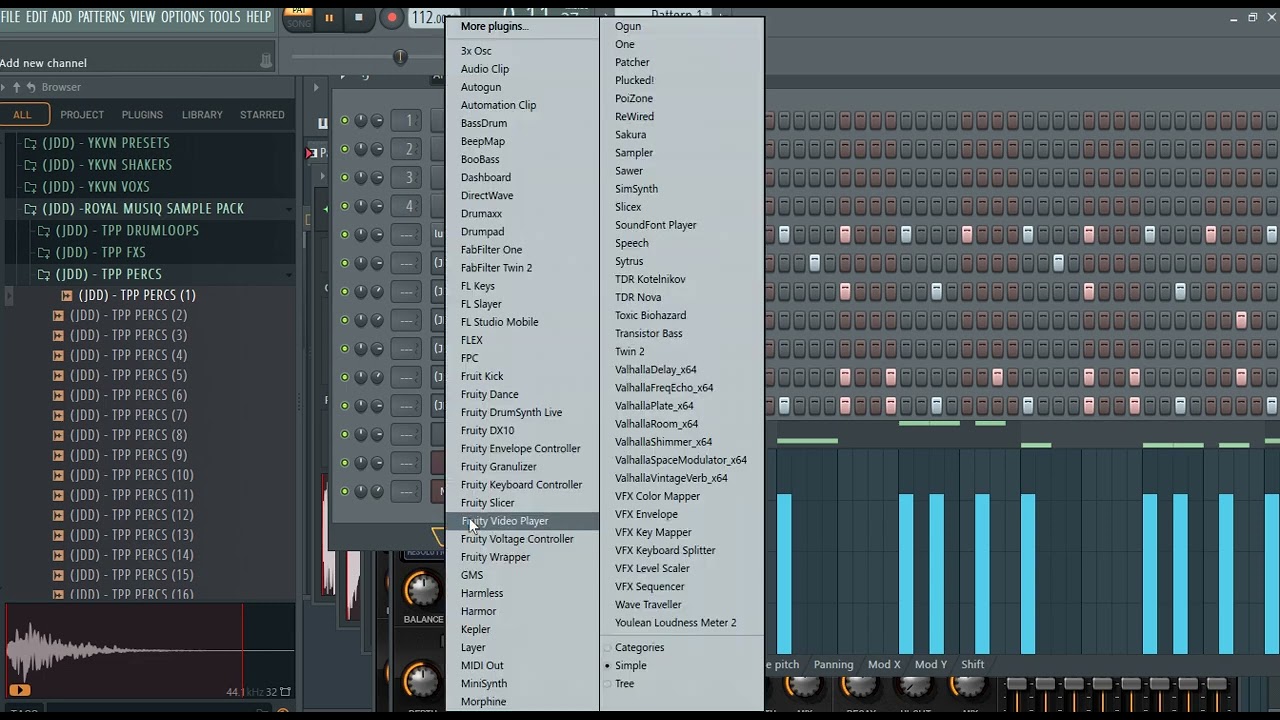Select the Simple view option
The image size is (1280, 720).
[x=630, y=665]
